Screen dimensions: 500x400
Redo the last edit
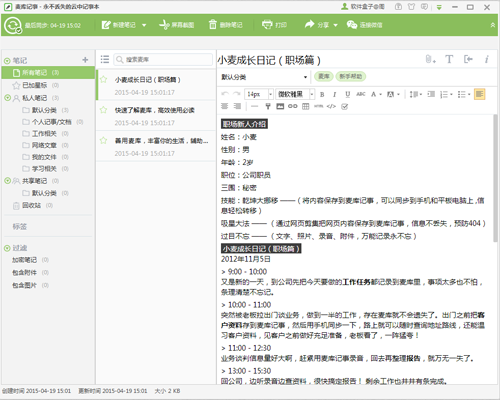tap(237, 94)
